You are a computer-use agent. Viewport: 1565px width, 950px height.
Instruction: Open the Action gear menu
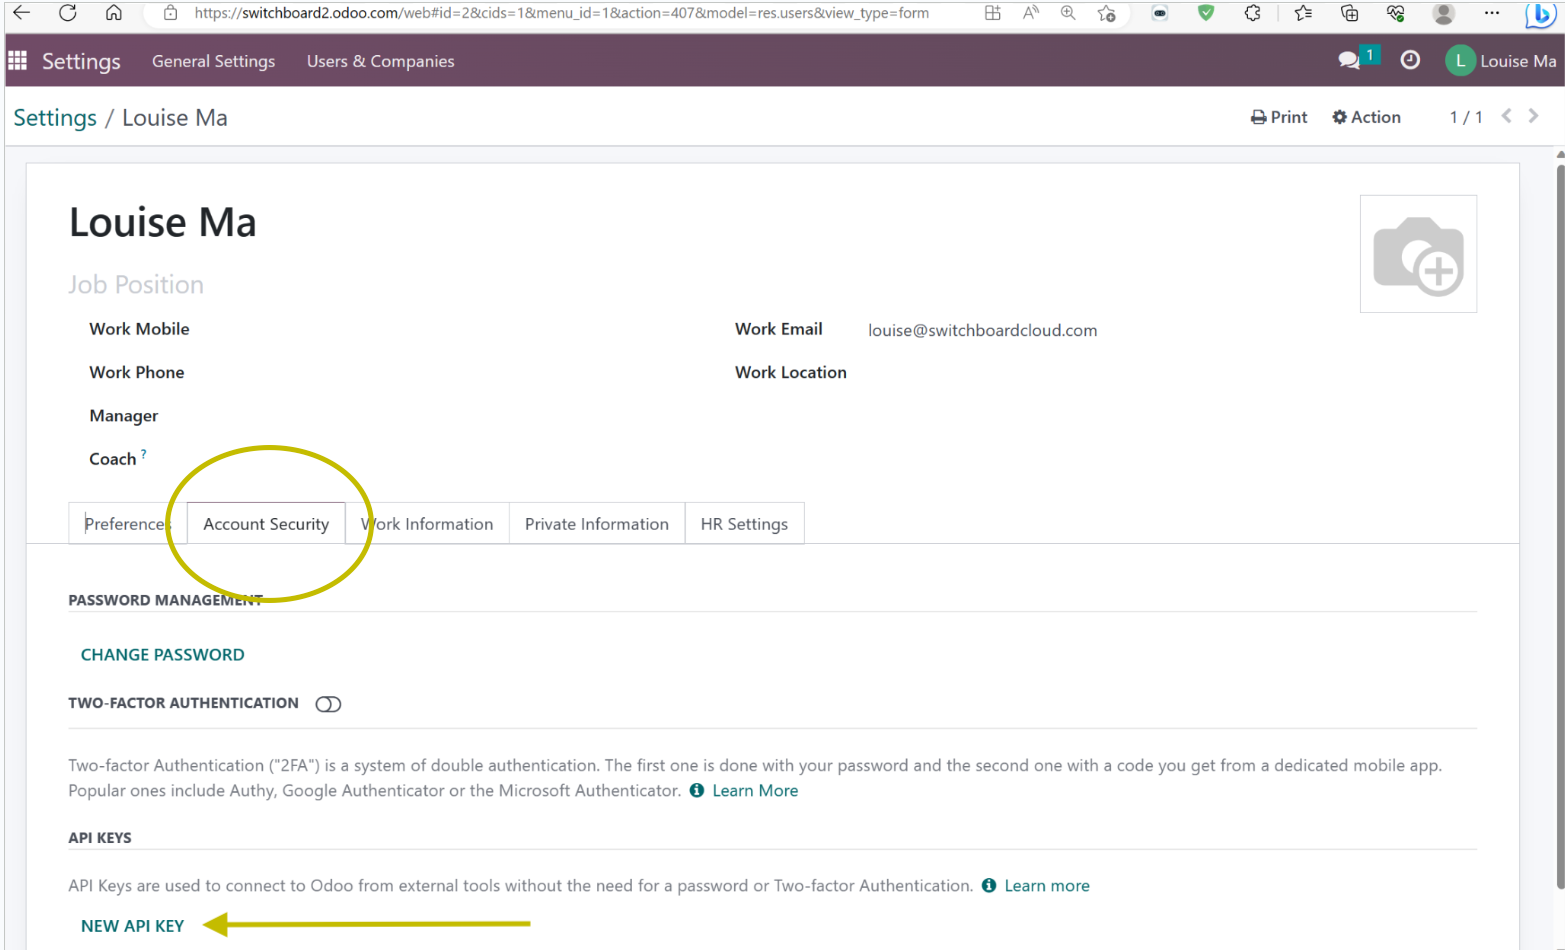pyautogui.click(x=1340, y=117)
